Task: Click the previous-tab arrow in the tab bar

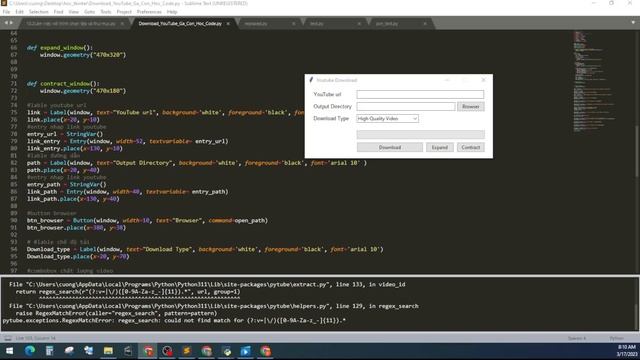Action: tap(6, 23)
